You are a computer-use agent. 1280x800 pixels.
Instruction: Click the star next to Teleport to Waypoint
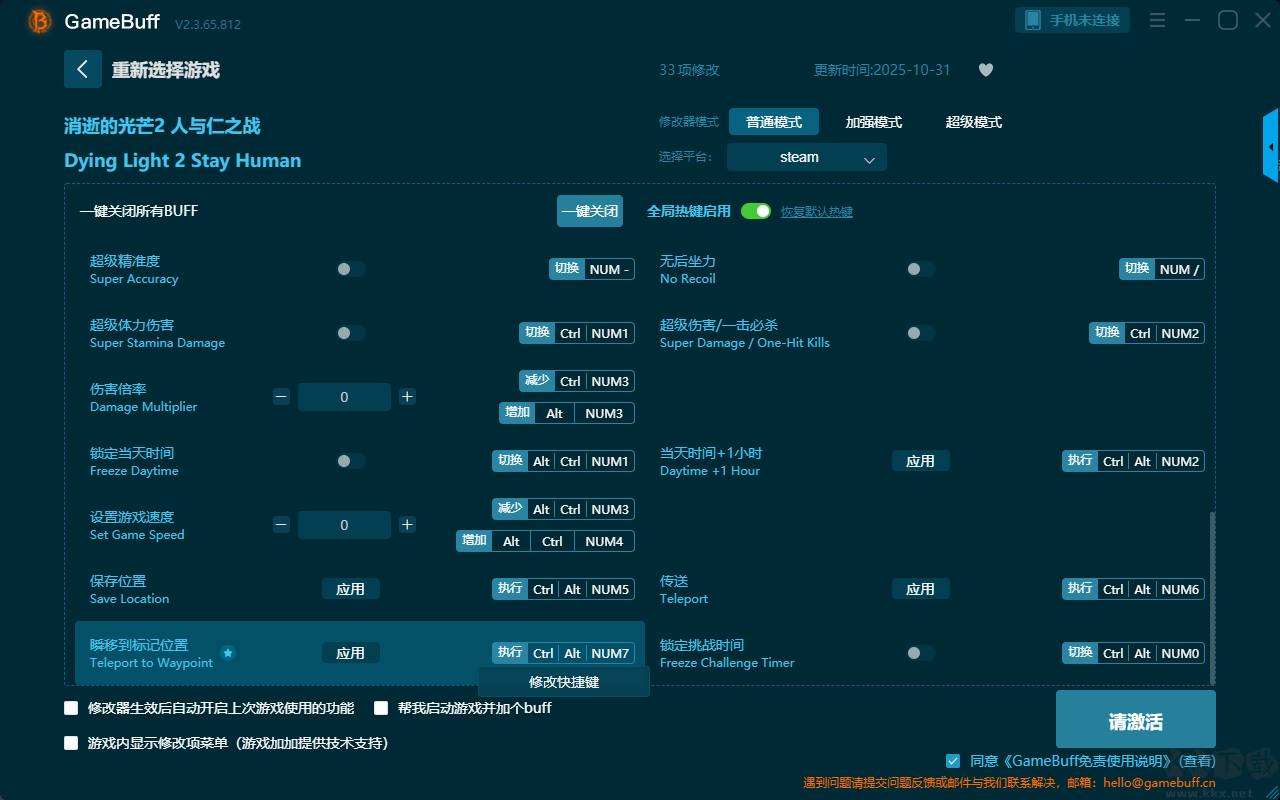click(228, 653)
